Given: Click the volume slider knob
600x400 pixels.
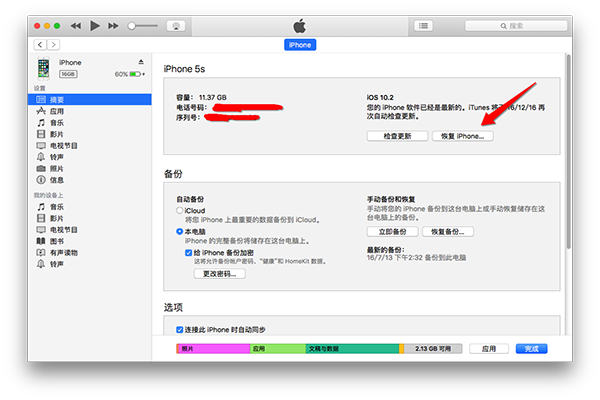Looking at the screenshot, I should pyautogui.click(x=132, y=26).
